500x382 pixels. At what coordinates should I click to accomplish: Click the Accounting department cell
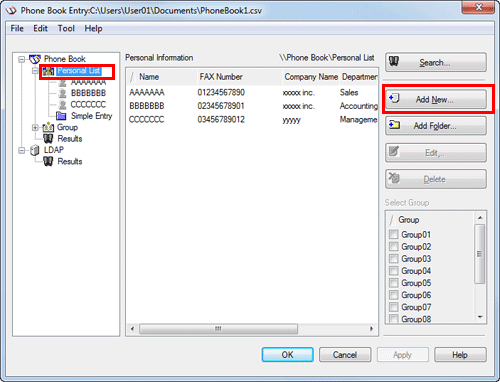(359, 106)
